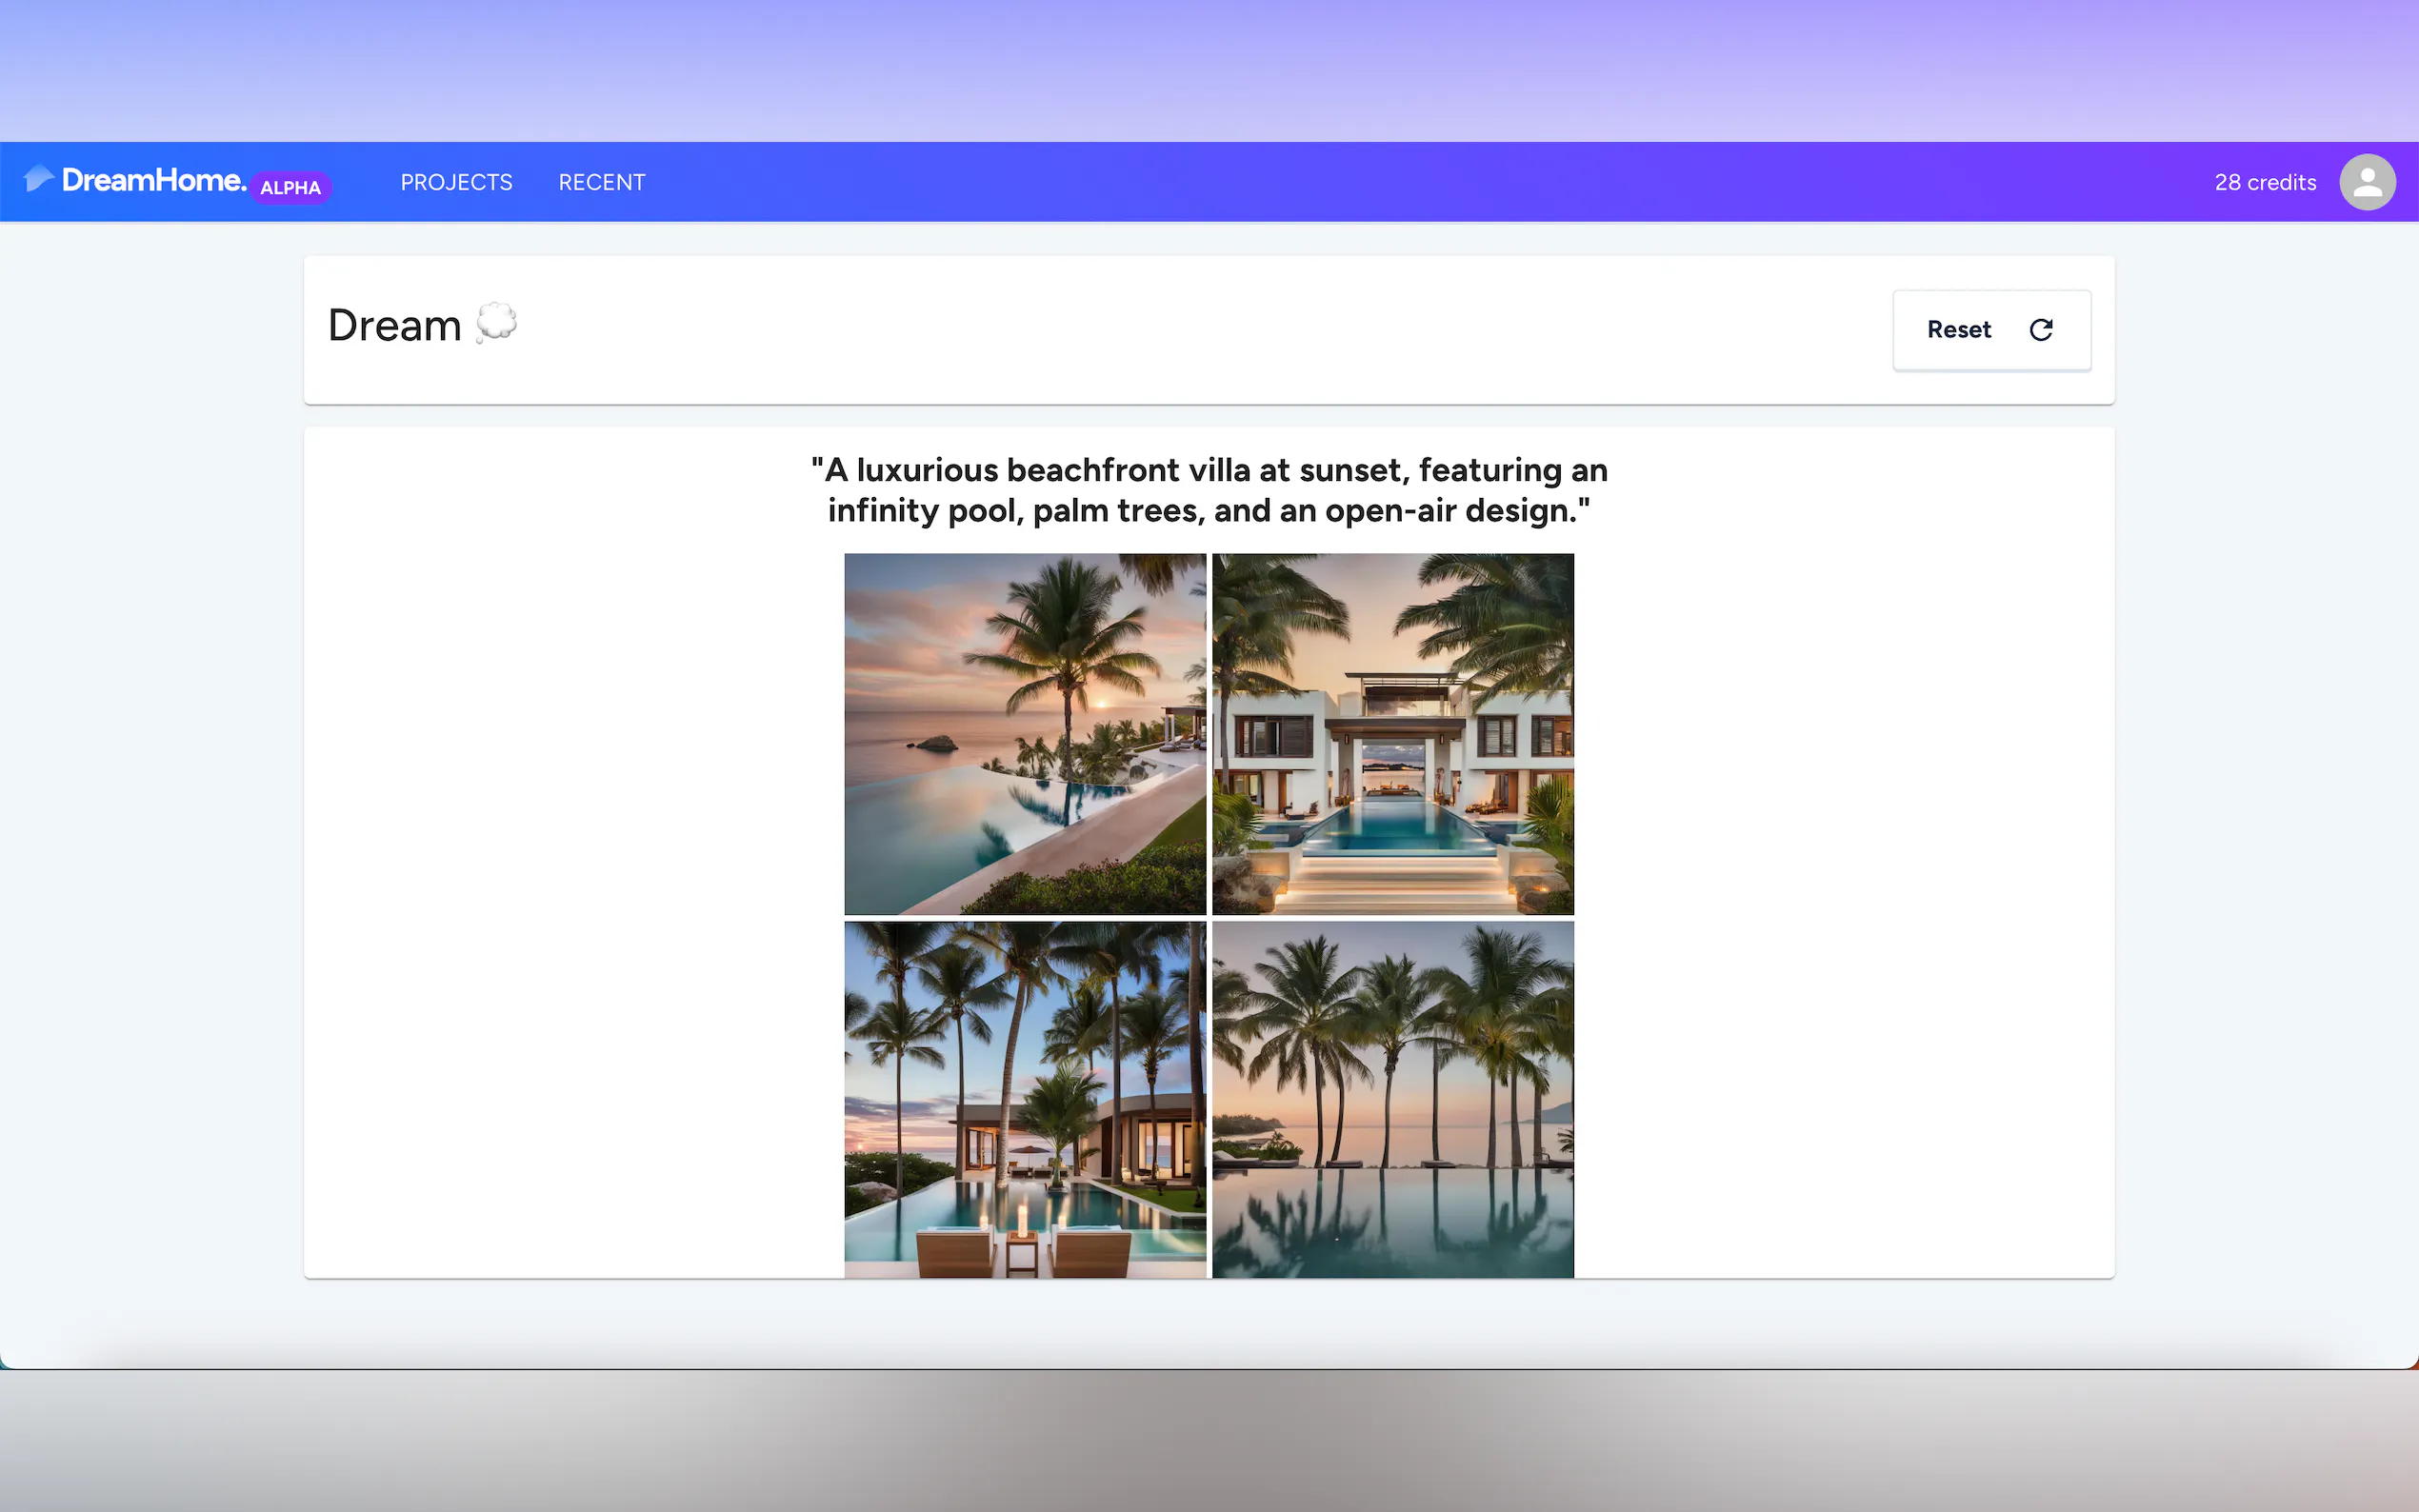Open bottom-left villa with lounge chairs image

tap(1024, 1098)
